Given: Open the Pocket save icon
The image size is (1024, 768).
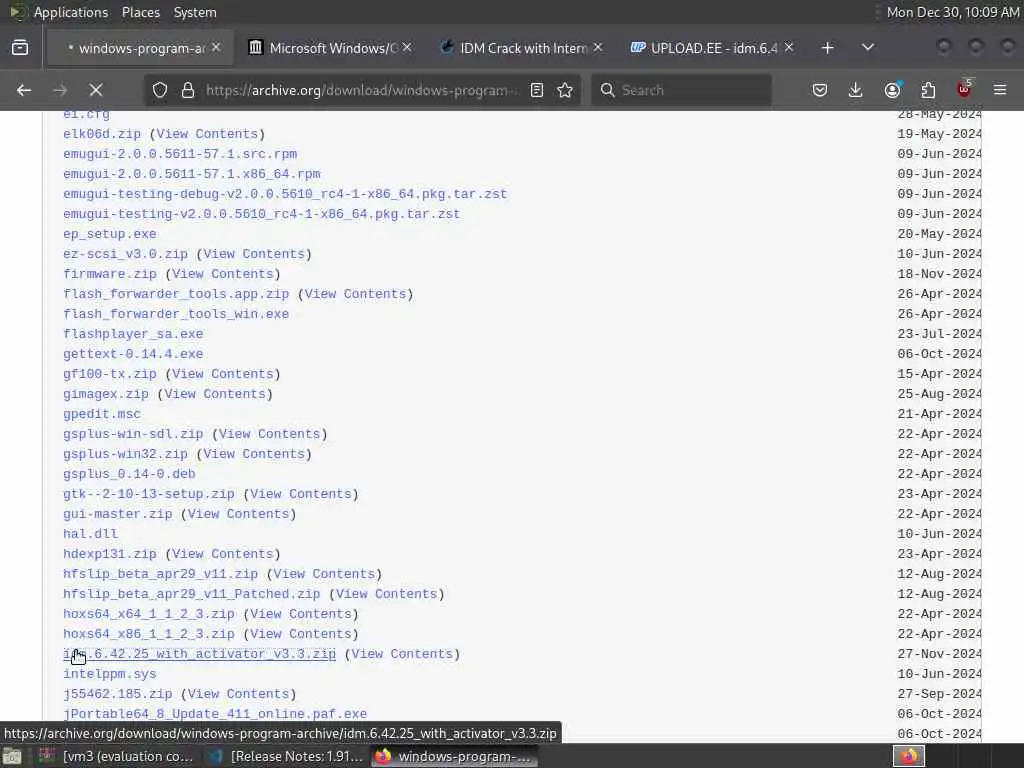Looking at the screenshot, I should click(820, 90).
